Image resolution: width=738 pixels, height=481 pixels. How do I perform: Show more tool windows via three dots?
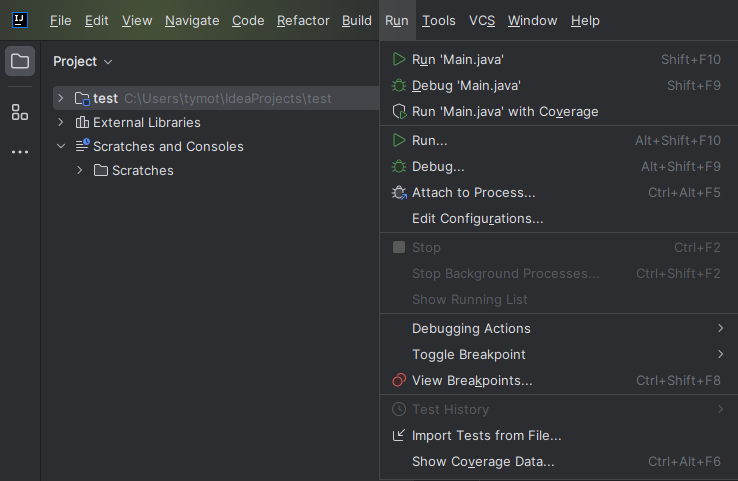point(20,152)
